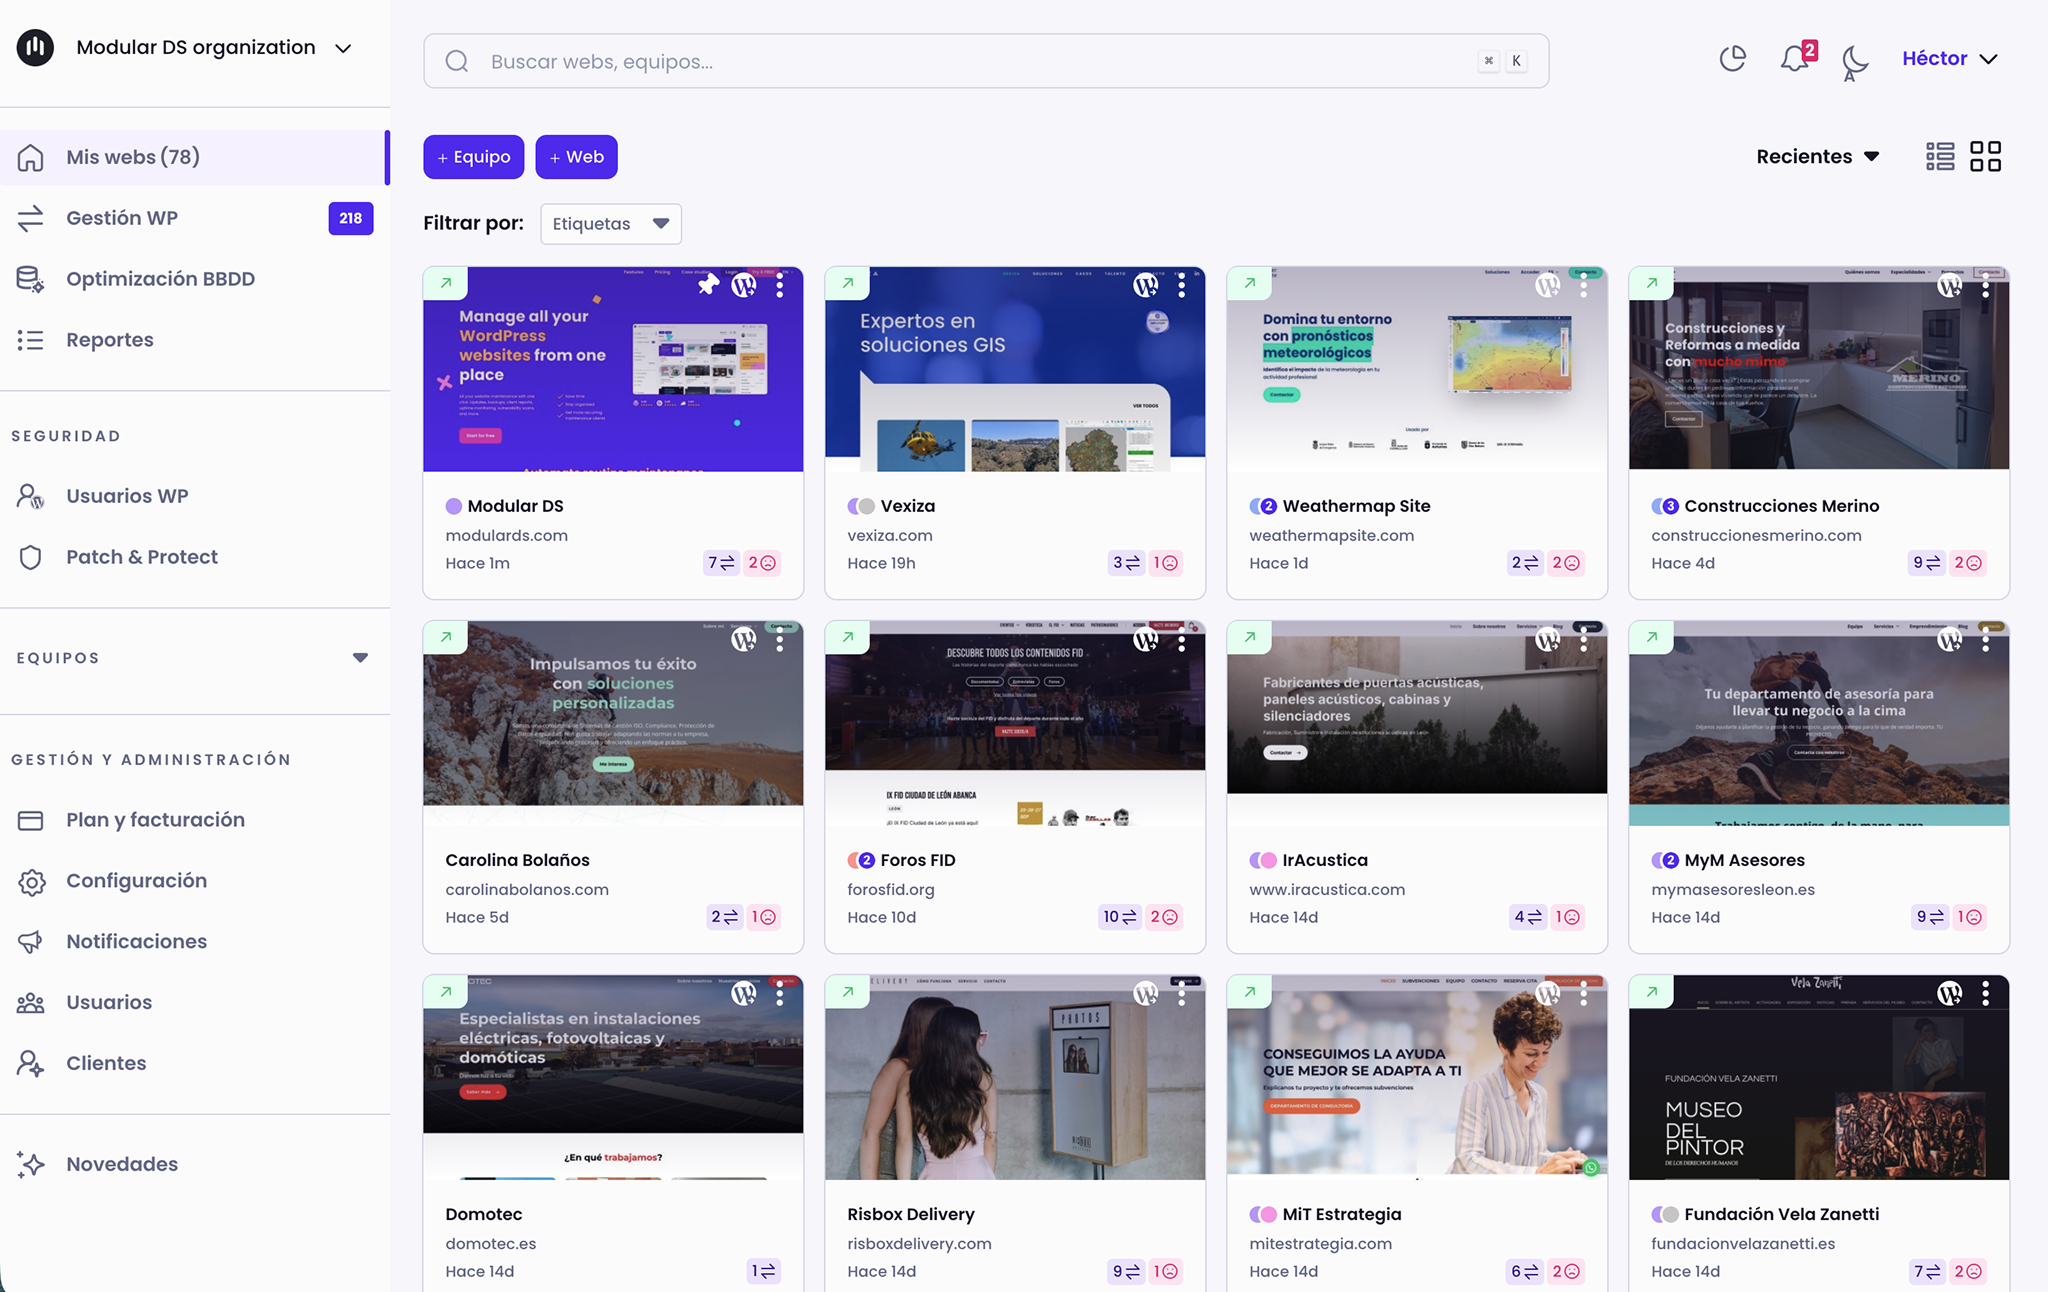The height and width of the screenshot is (1292, 2048).
Task: Click the purple tag dot on Modular DS
Action: [453, 506]
